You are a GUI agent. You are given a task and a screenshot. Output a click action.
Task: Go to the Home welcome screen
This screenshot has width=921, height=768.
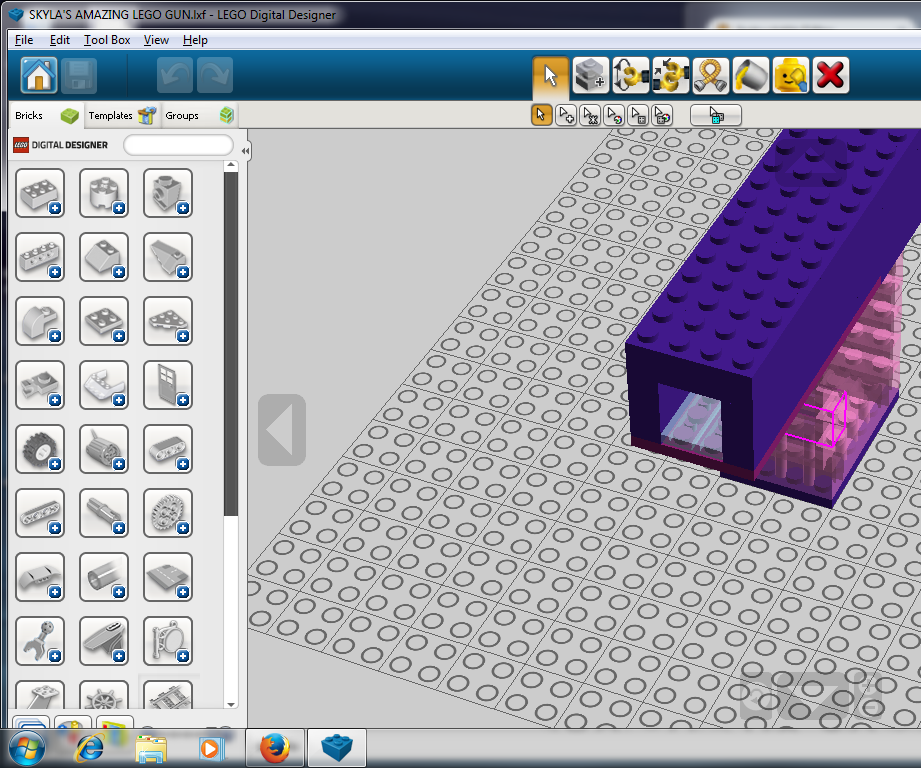[x=39, y=75]
